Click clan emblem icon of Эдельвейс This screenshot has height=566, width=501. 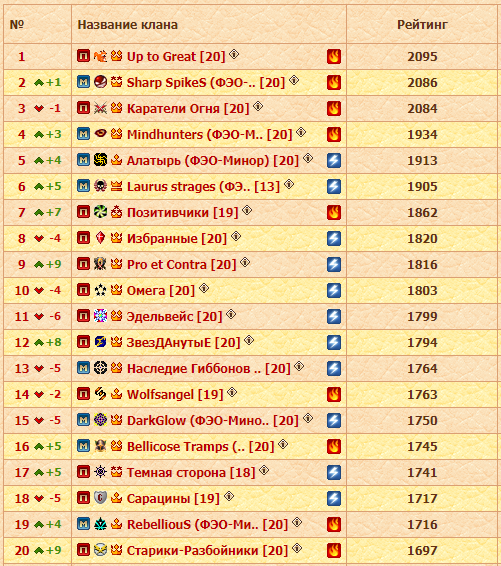pyautogui.click(x=100, y=316)
